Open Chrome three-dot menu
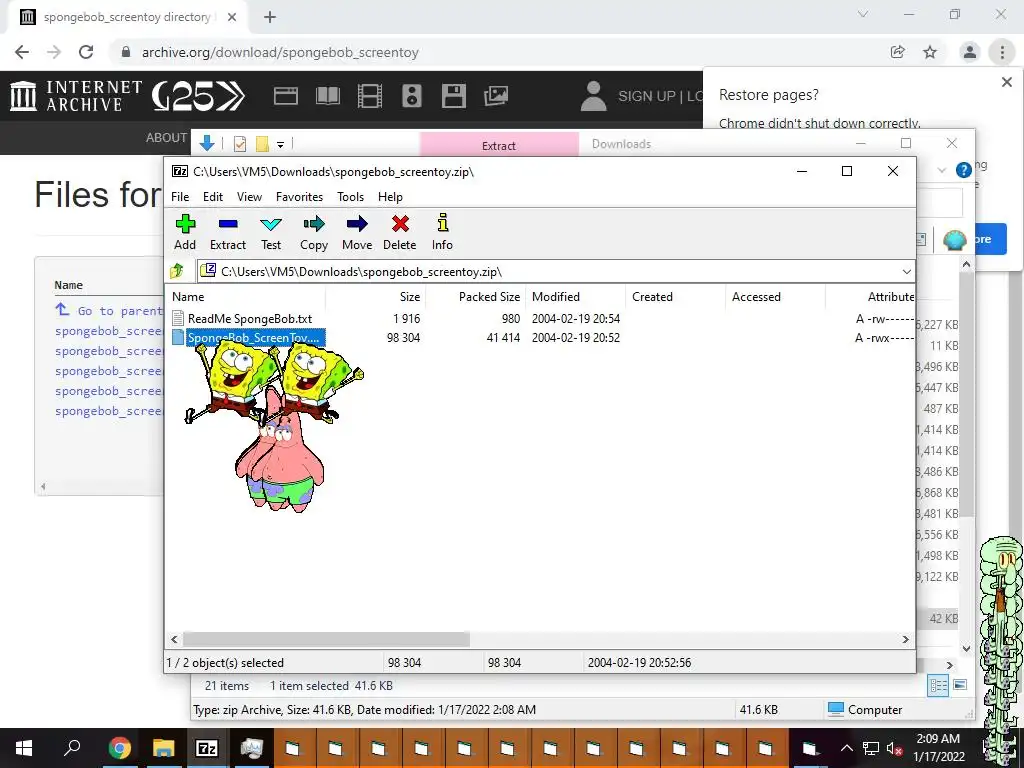 (x=1002, y=52)
